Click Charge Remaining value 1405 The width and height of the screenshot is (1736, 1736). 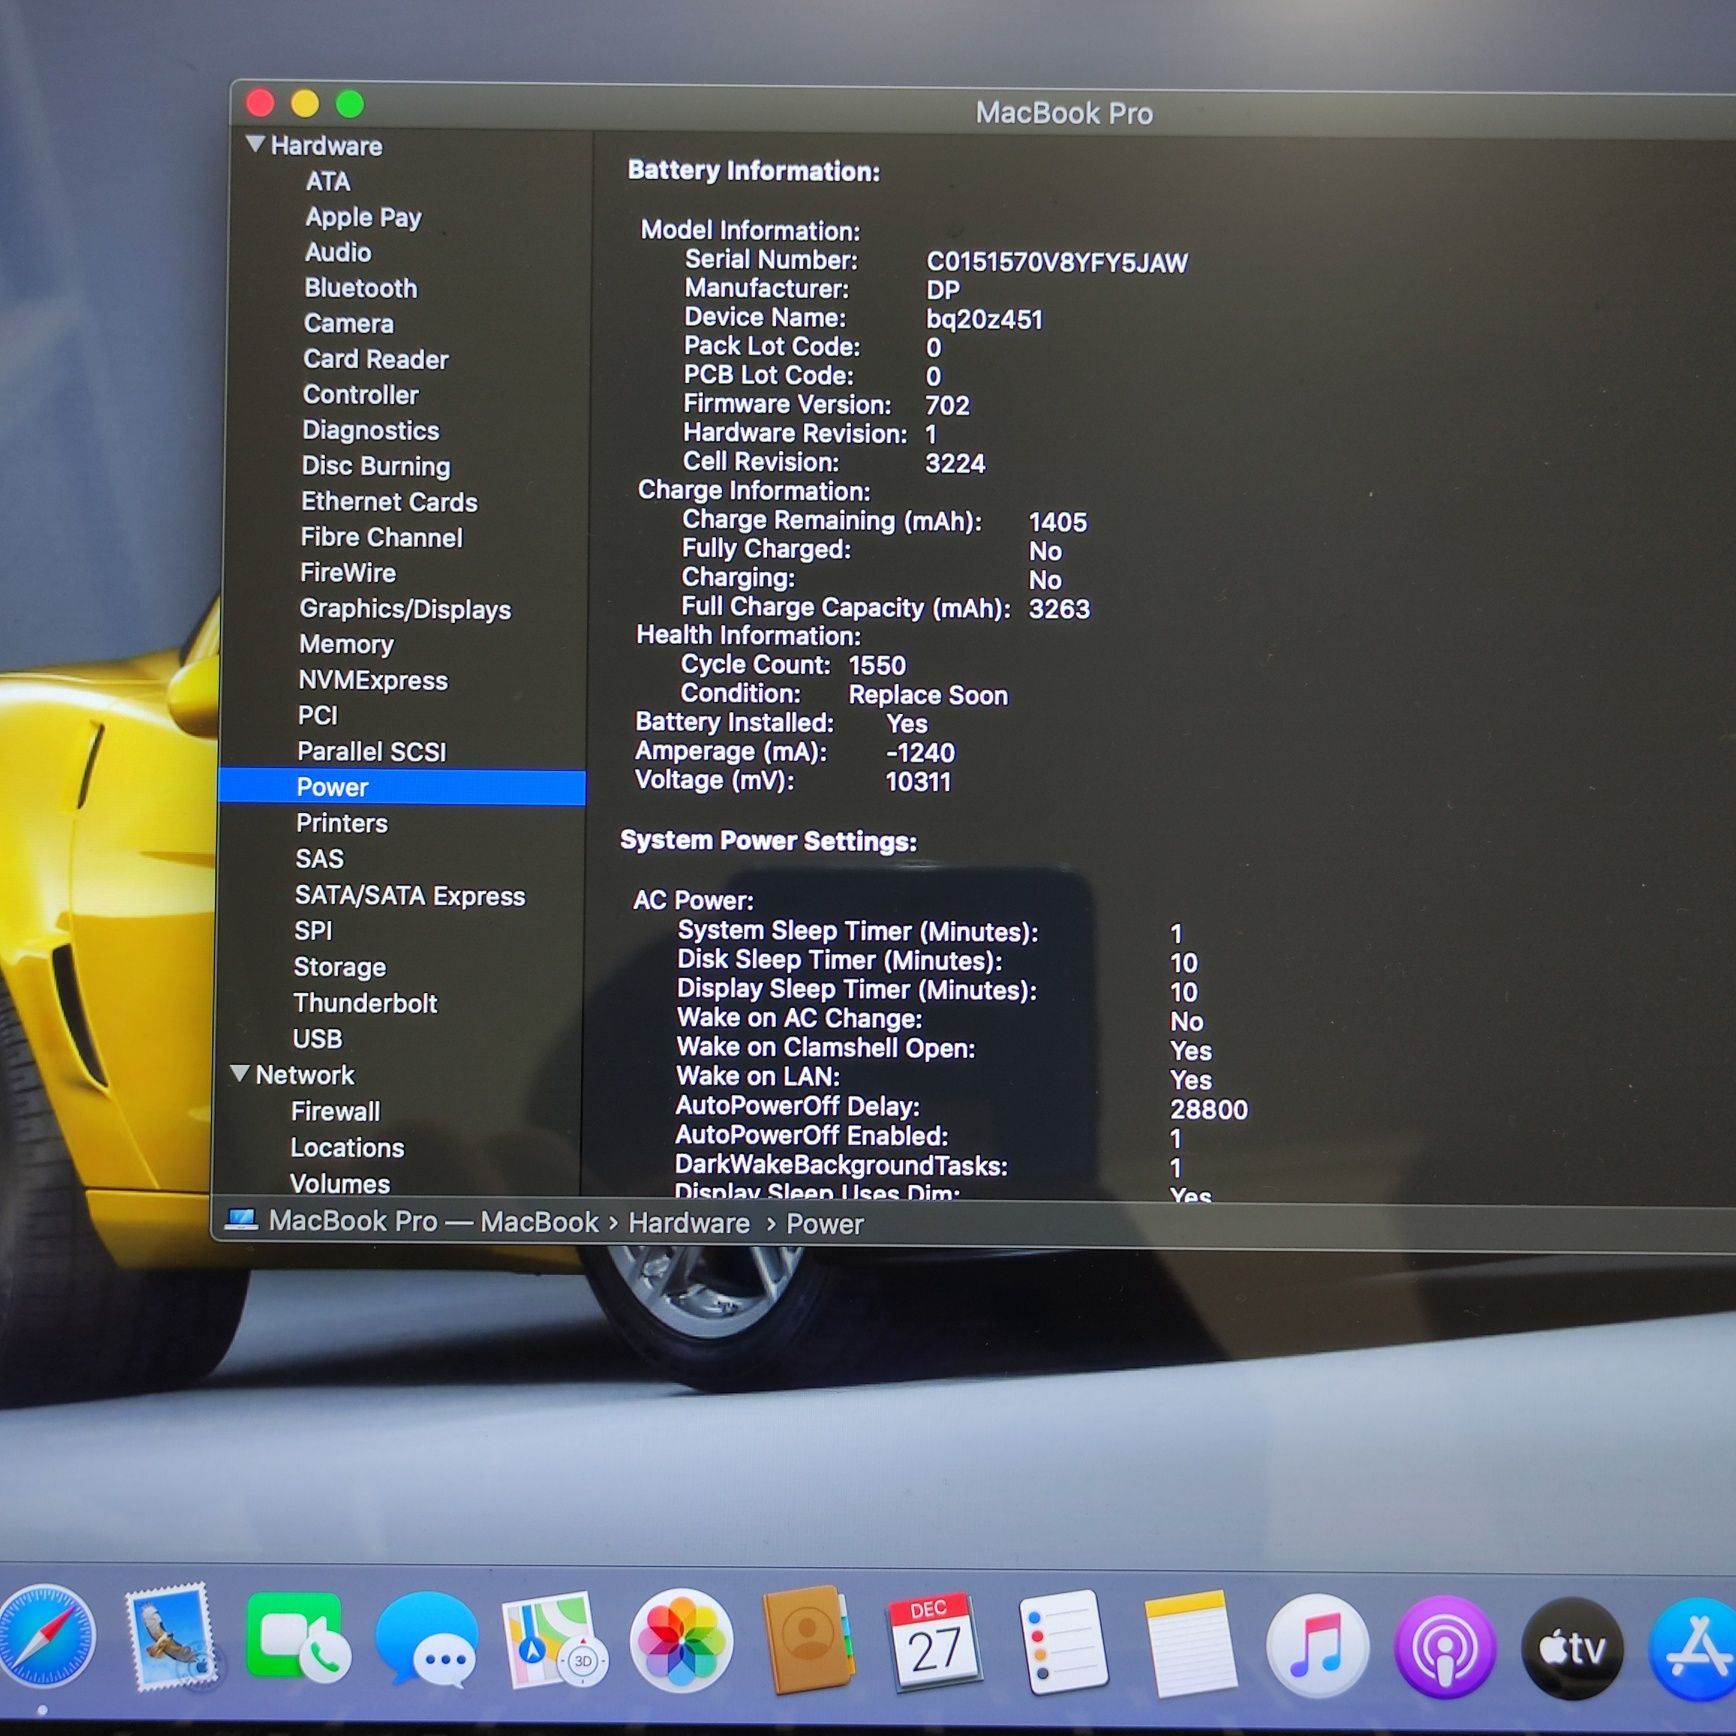click(1057, 521)
